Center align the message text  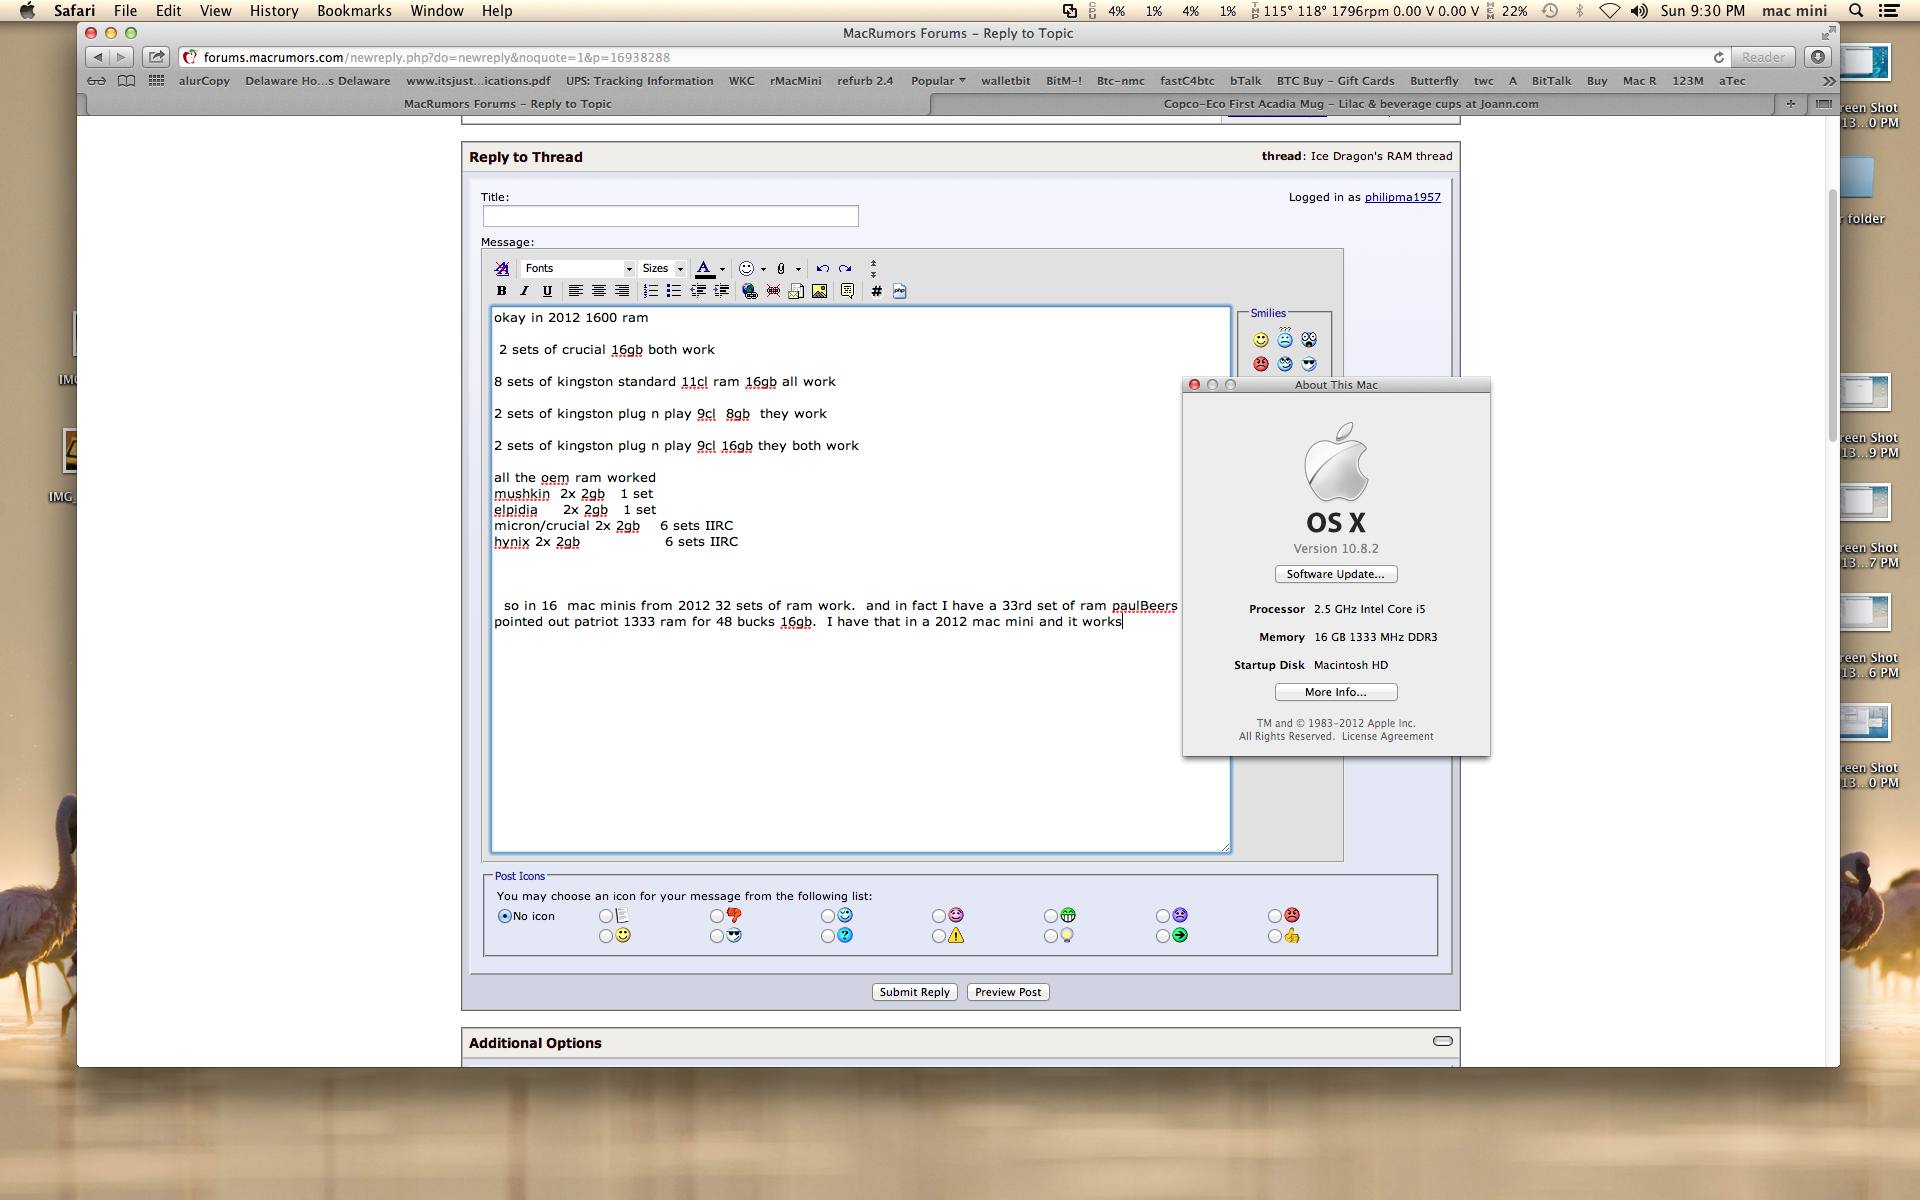click(x=598, y=291)
